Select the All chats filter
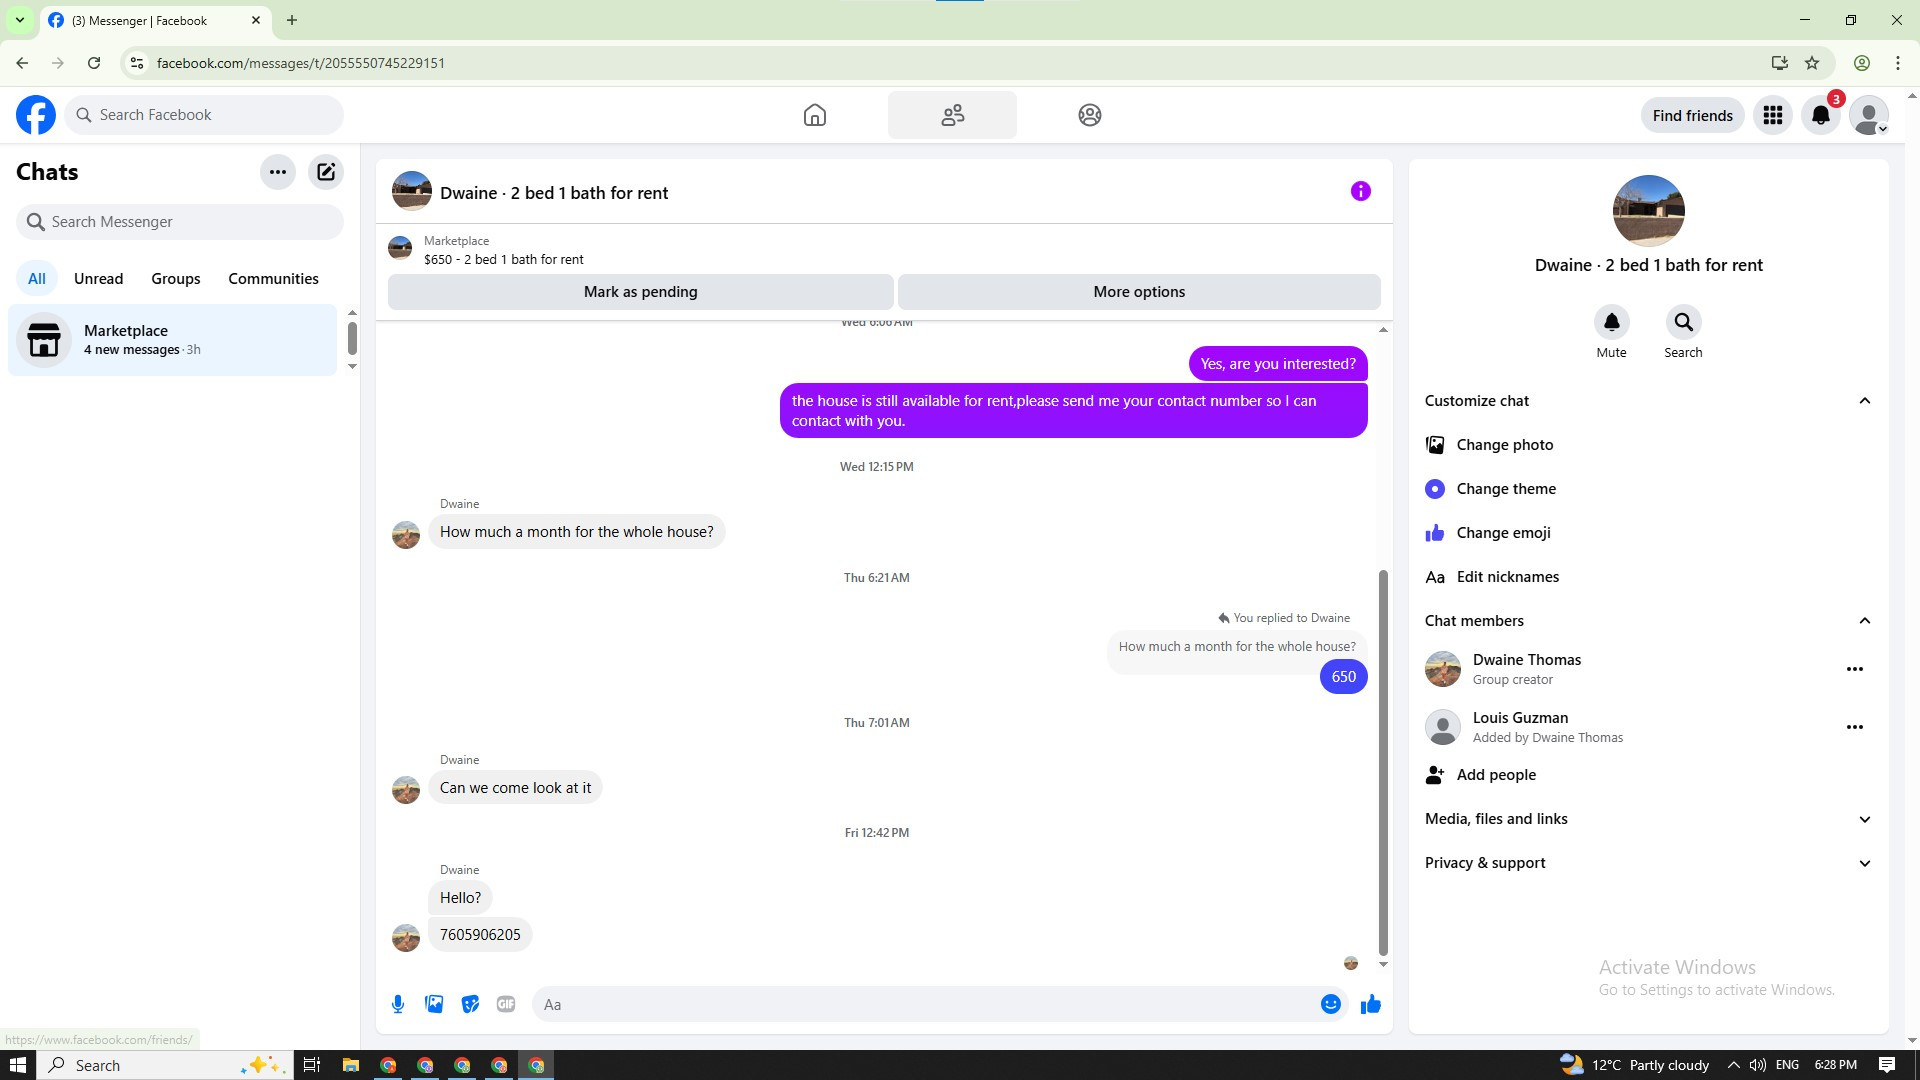 [x=37, y=279]
